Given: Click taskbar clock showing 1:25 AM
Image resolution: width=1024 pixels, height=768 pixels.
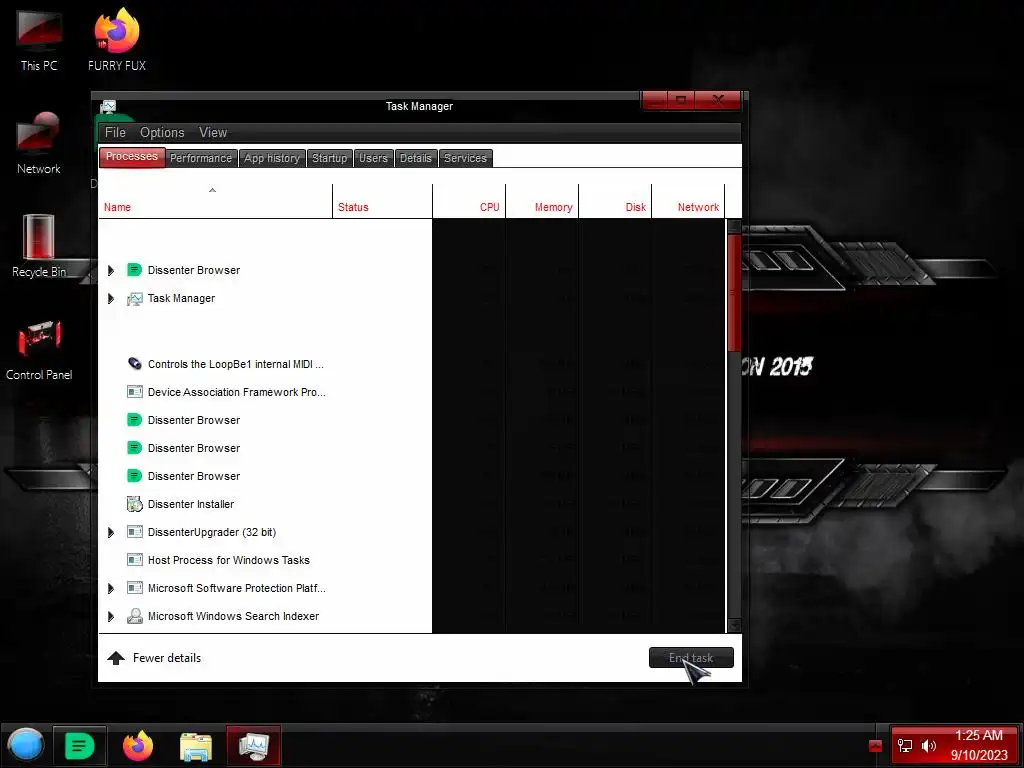Looking at the screenshot, I should 978,745.
